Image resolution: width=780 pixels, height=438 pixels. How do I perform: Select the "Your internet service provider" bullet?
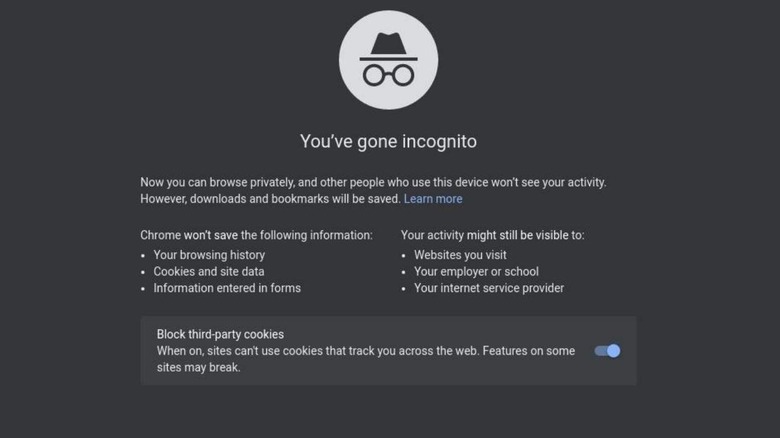coord(489,288)
